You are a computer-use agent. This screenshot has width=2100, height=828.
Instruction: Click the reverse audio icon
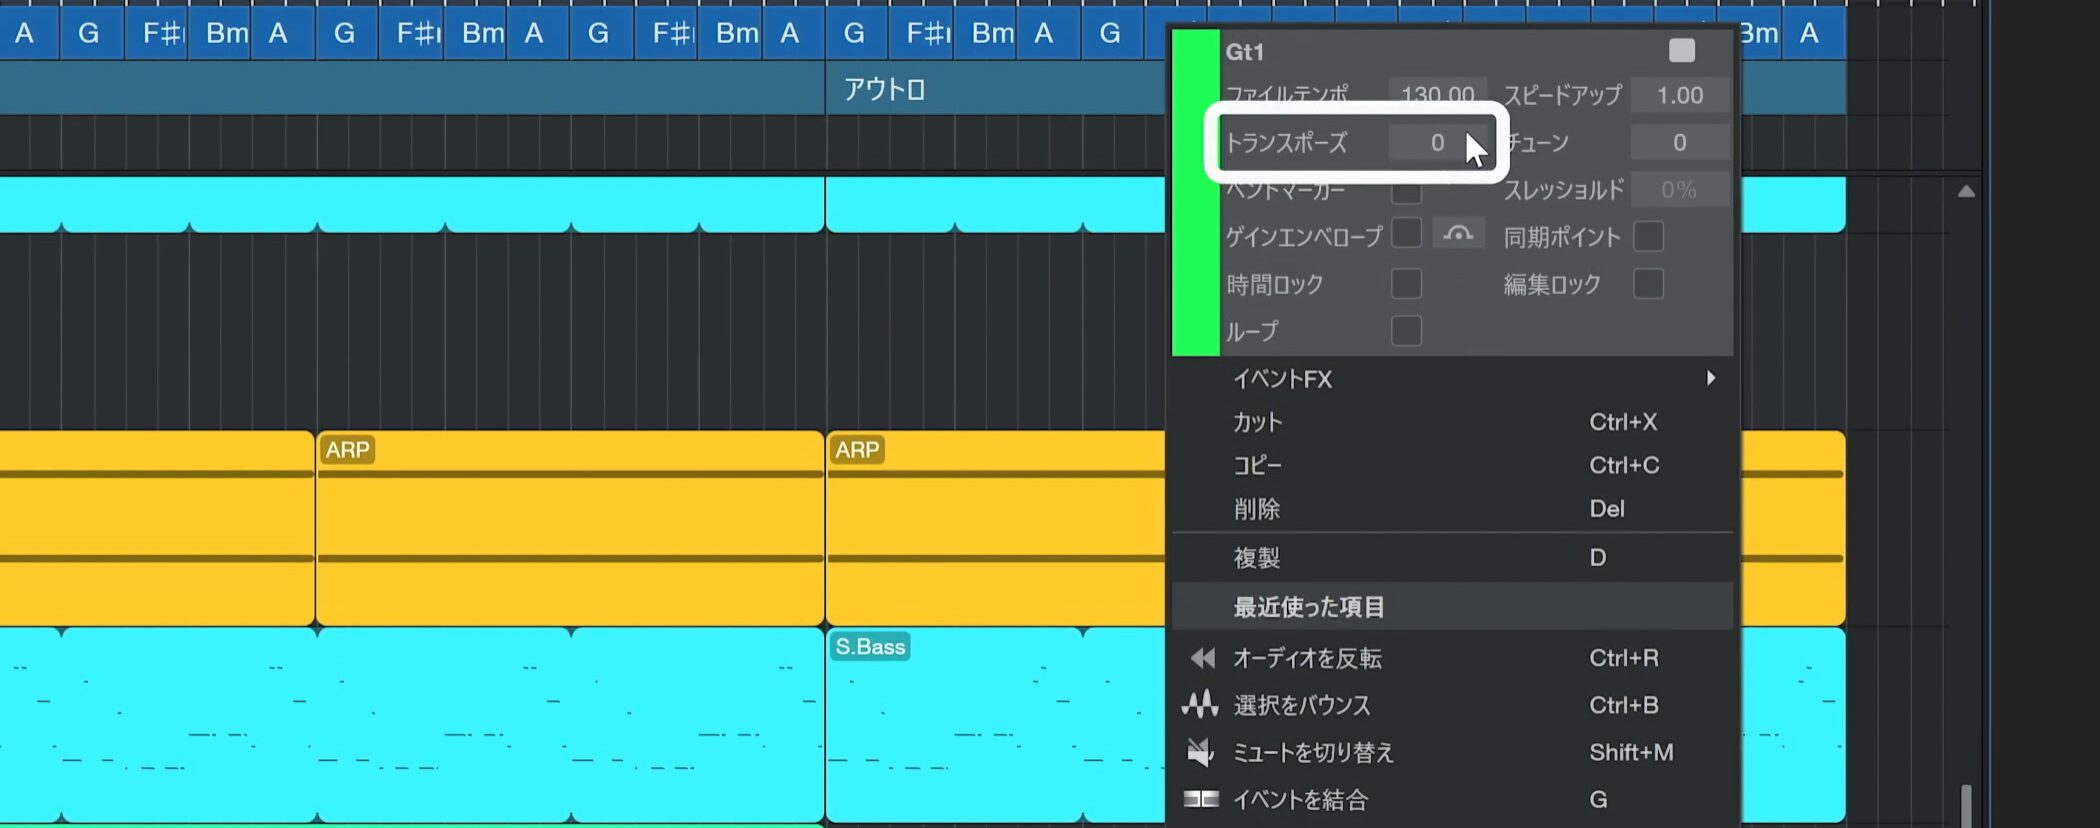point(1202,658)
